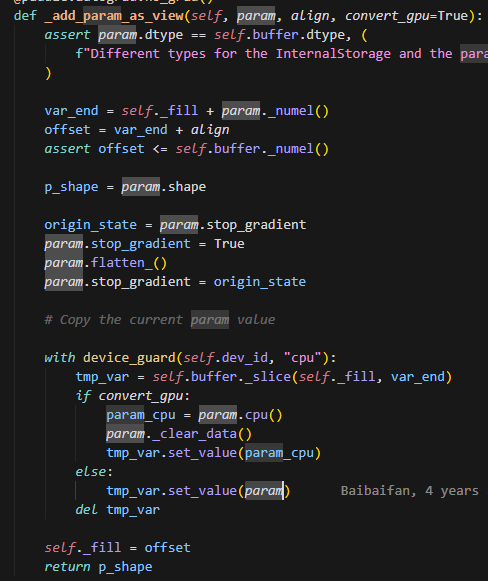Click offset in self._fill = offset
The image size is (488, 581).
167,548
